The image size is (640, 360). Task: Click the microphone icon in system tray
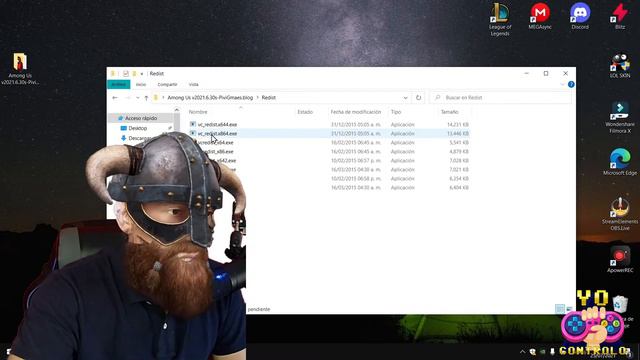point(552,351)
